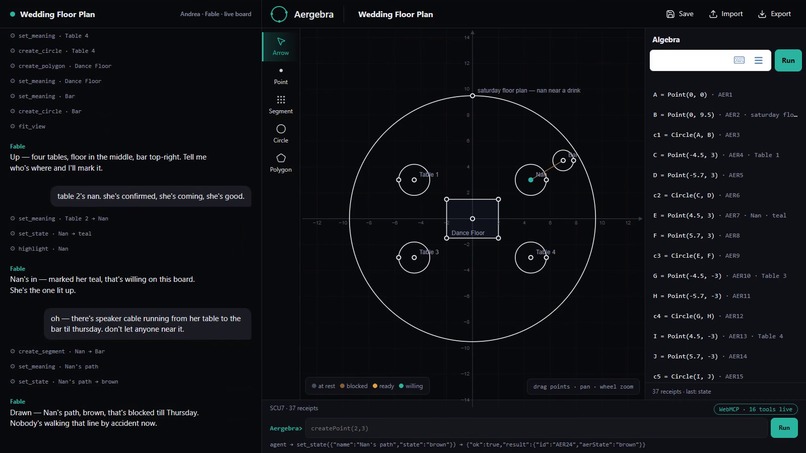Click the 'saturday floor plan' canvas label
The width and height of the screenshot is (806, 453).
(529, 90)
